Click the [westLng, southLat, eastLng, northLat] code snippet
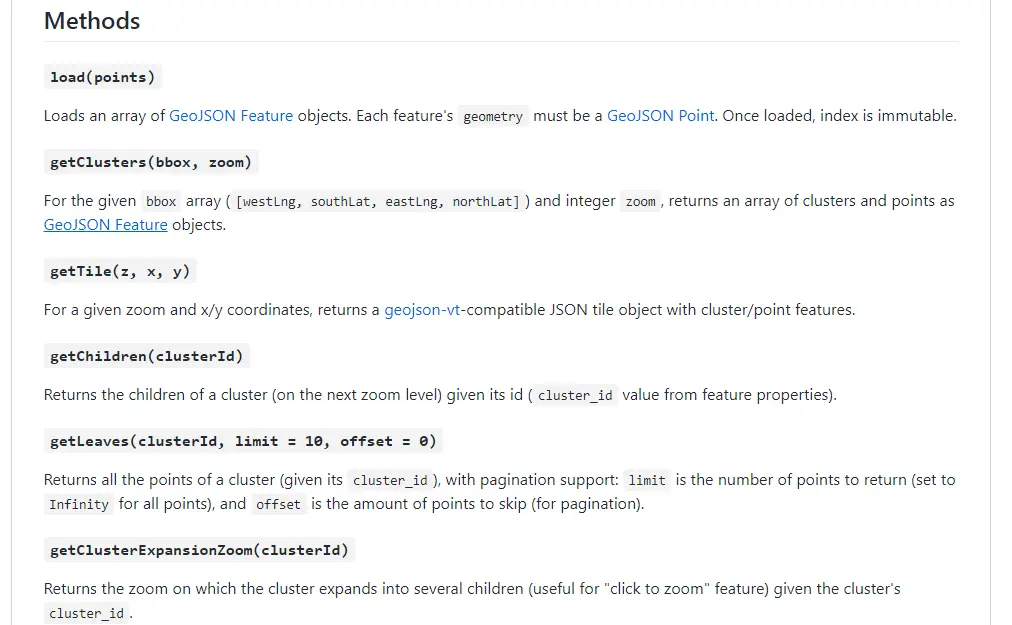The image size is (1012, 625). (377, 202)
